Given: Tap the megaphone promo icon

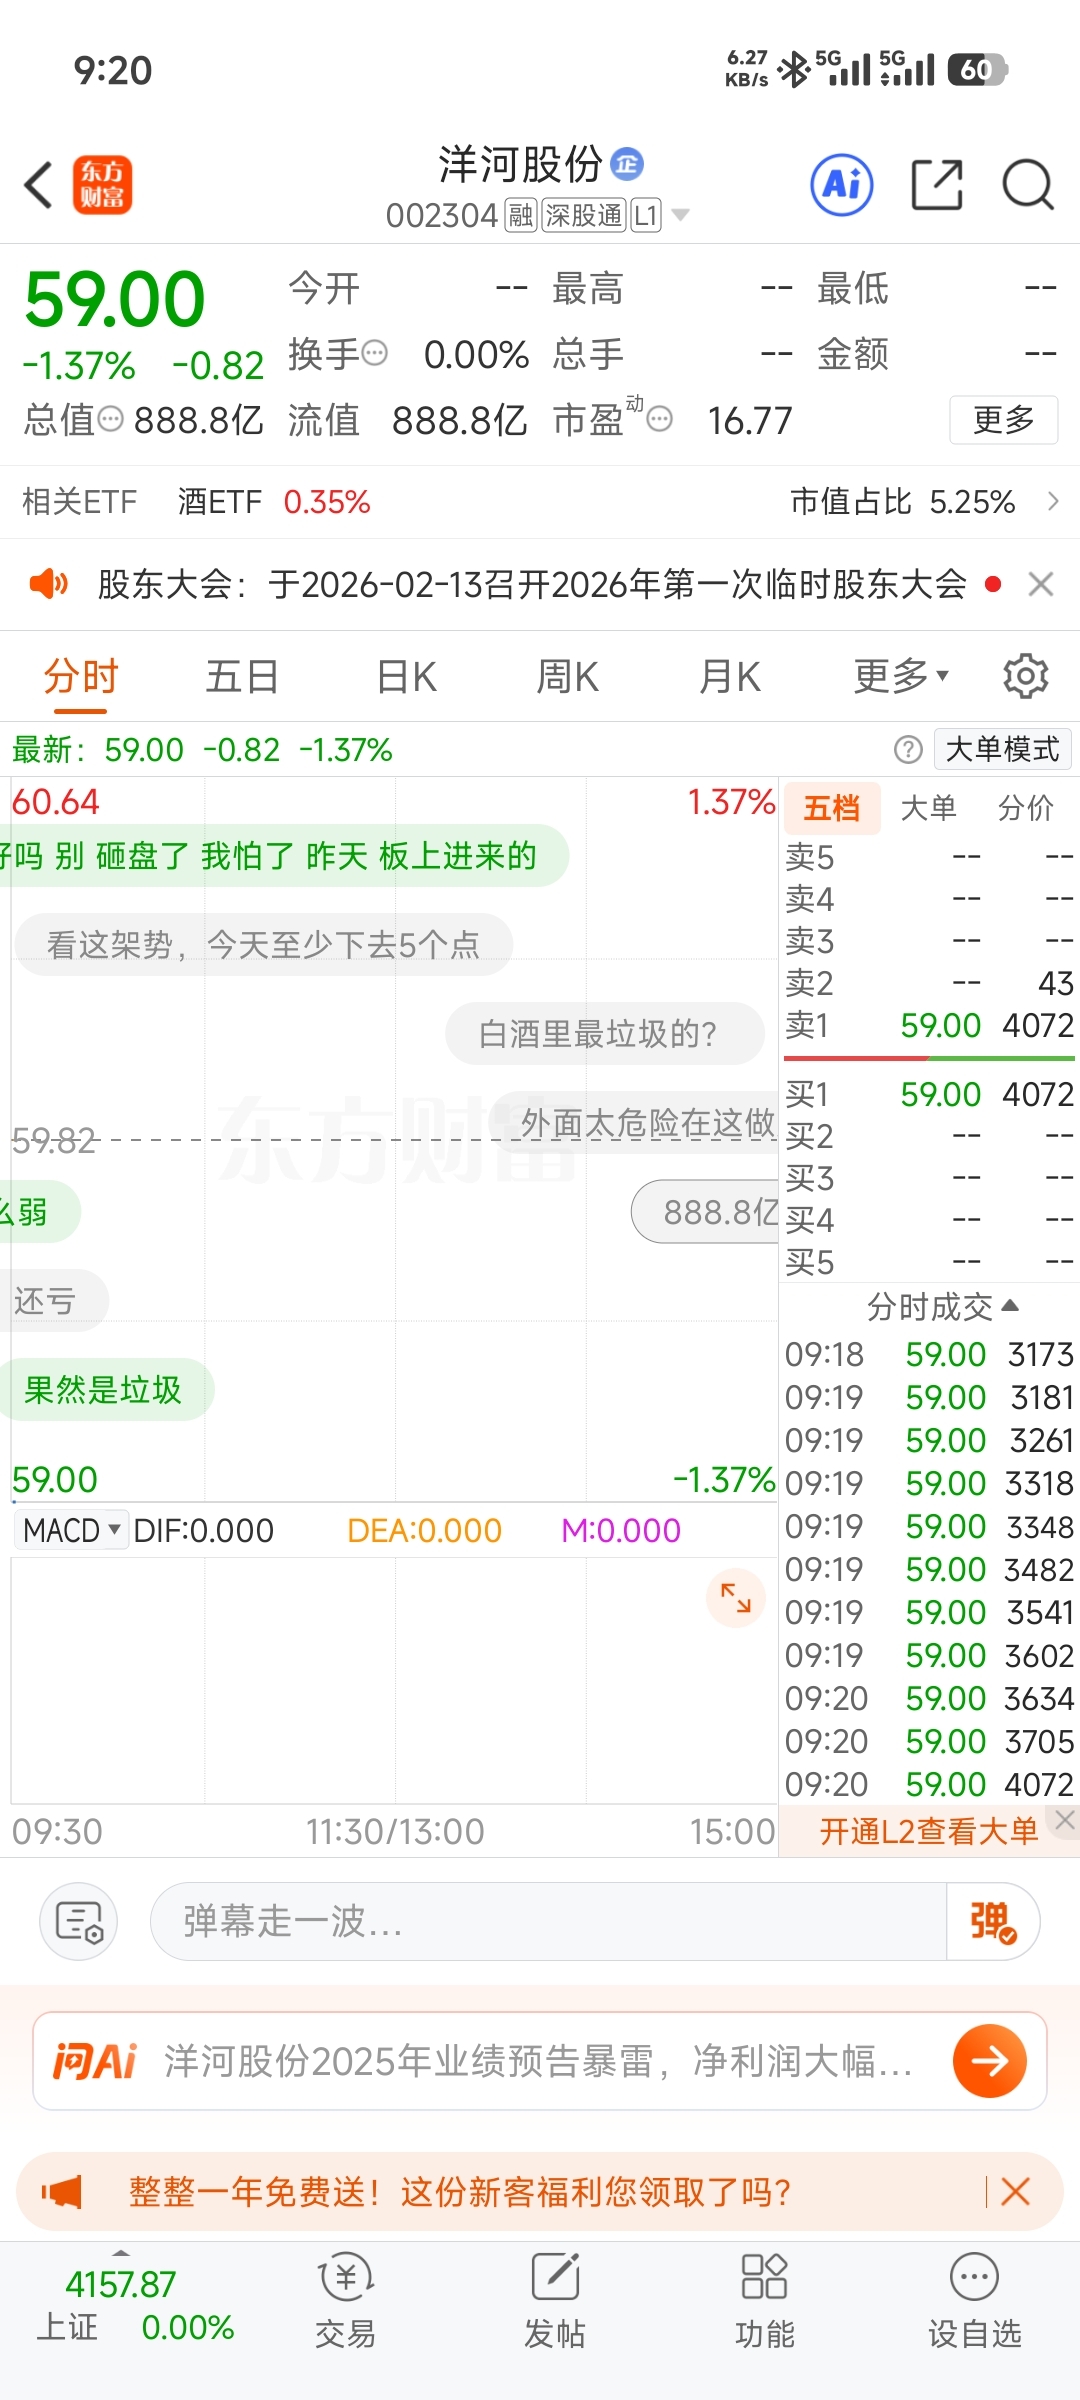Looking at the screenshot, I should click(61, 2192).
